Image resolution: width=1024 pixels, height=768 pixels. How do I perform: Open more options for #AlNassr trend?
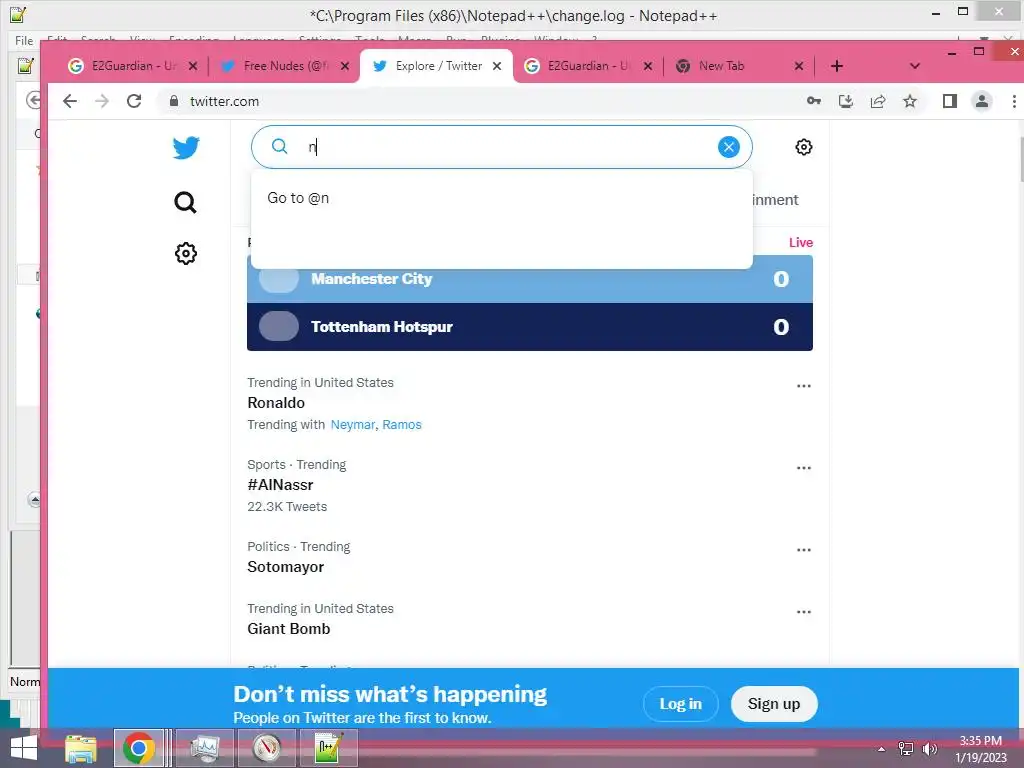click(803, 468)
